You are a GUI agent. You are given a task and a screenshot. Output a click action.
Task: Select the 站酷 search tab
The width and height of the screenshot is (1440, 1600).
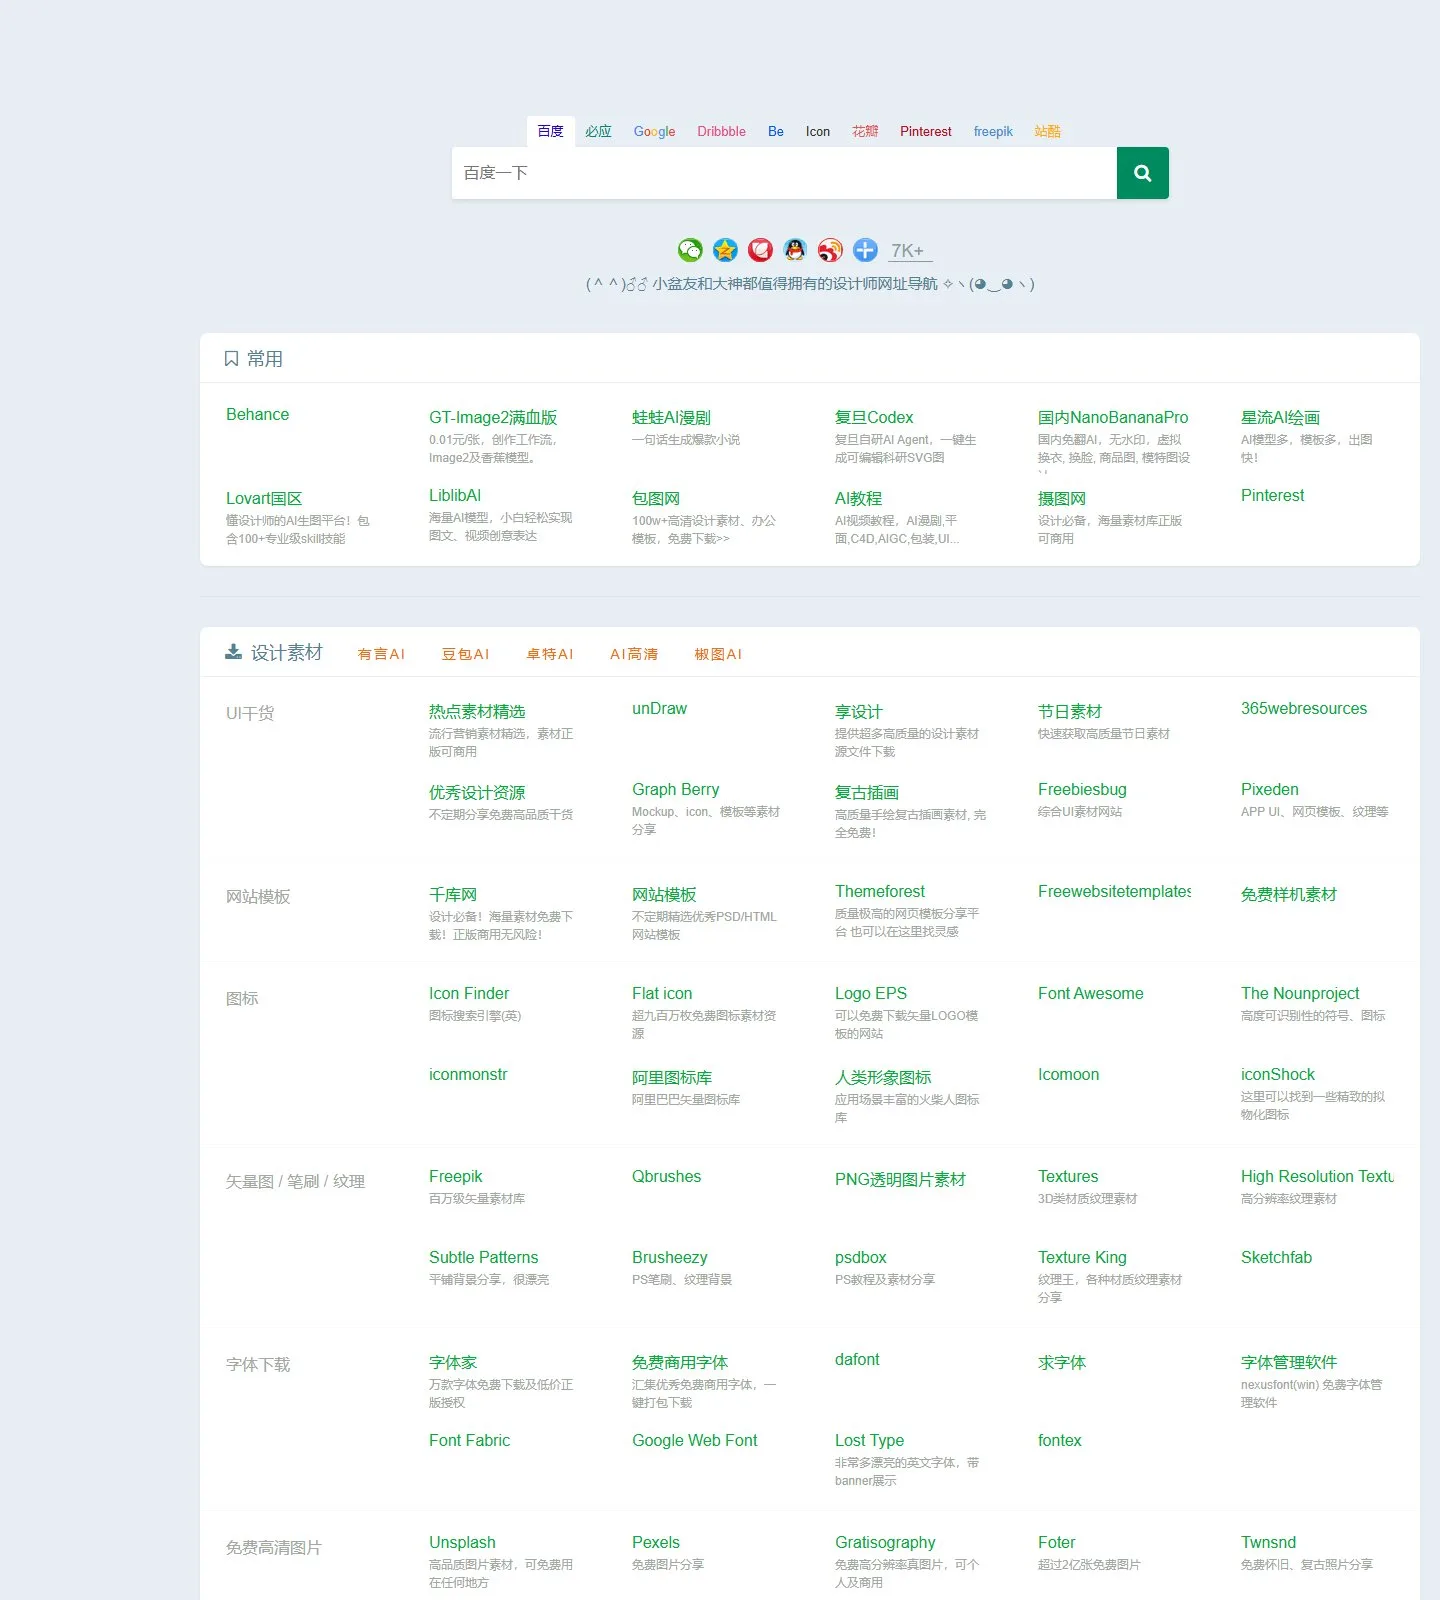click(1047, 131)
